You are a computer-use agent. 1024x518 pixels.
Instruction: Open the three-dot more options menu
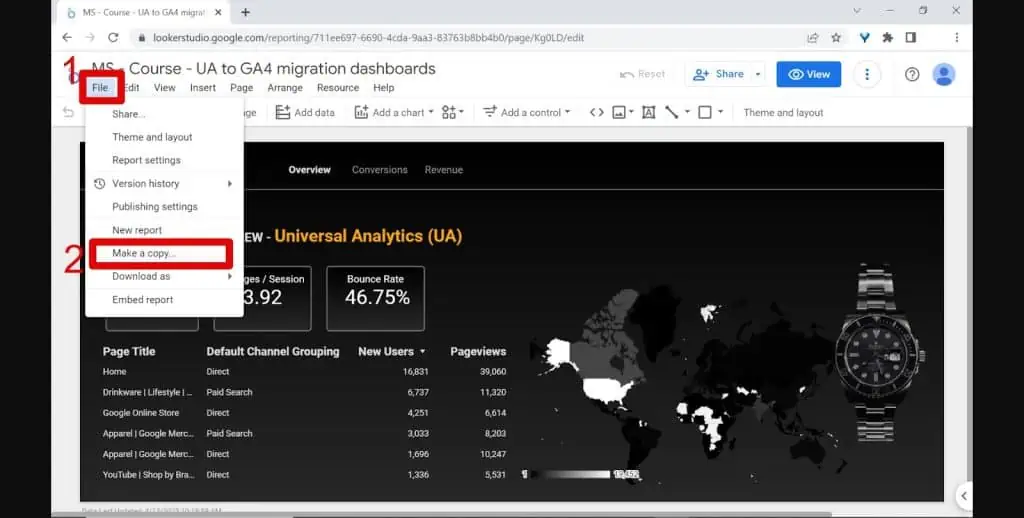pyautogui.click(x=867, y=74)
